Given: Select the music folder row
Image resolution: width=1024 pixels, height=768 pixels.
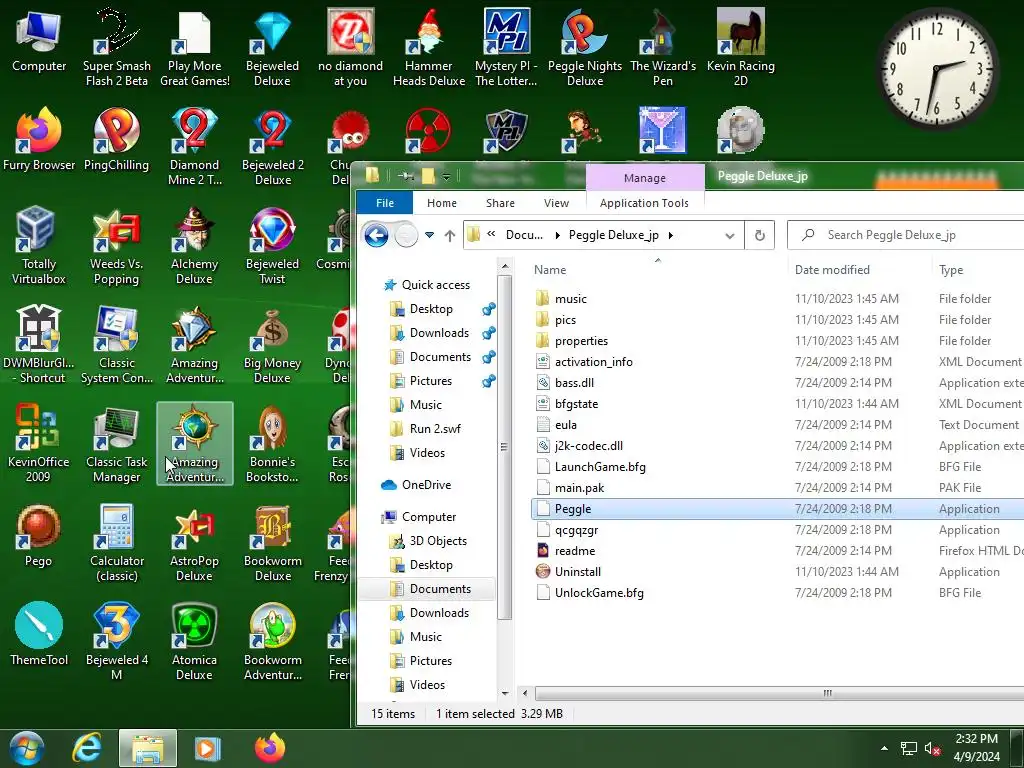Looking at the screenshot, I should [x=777, y=298].
